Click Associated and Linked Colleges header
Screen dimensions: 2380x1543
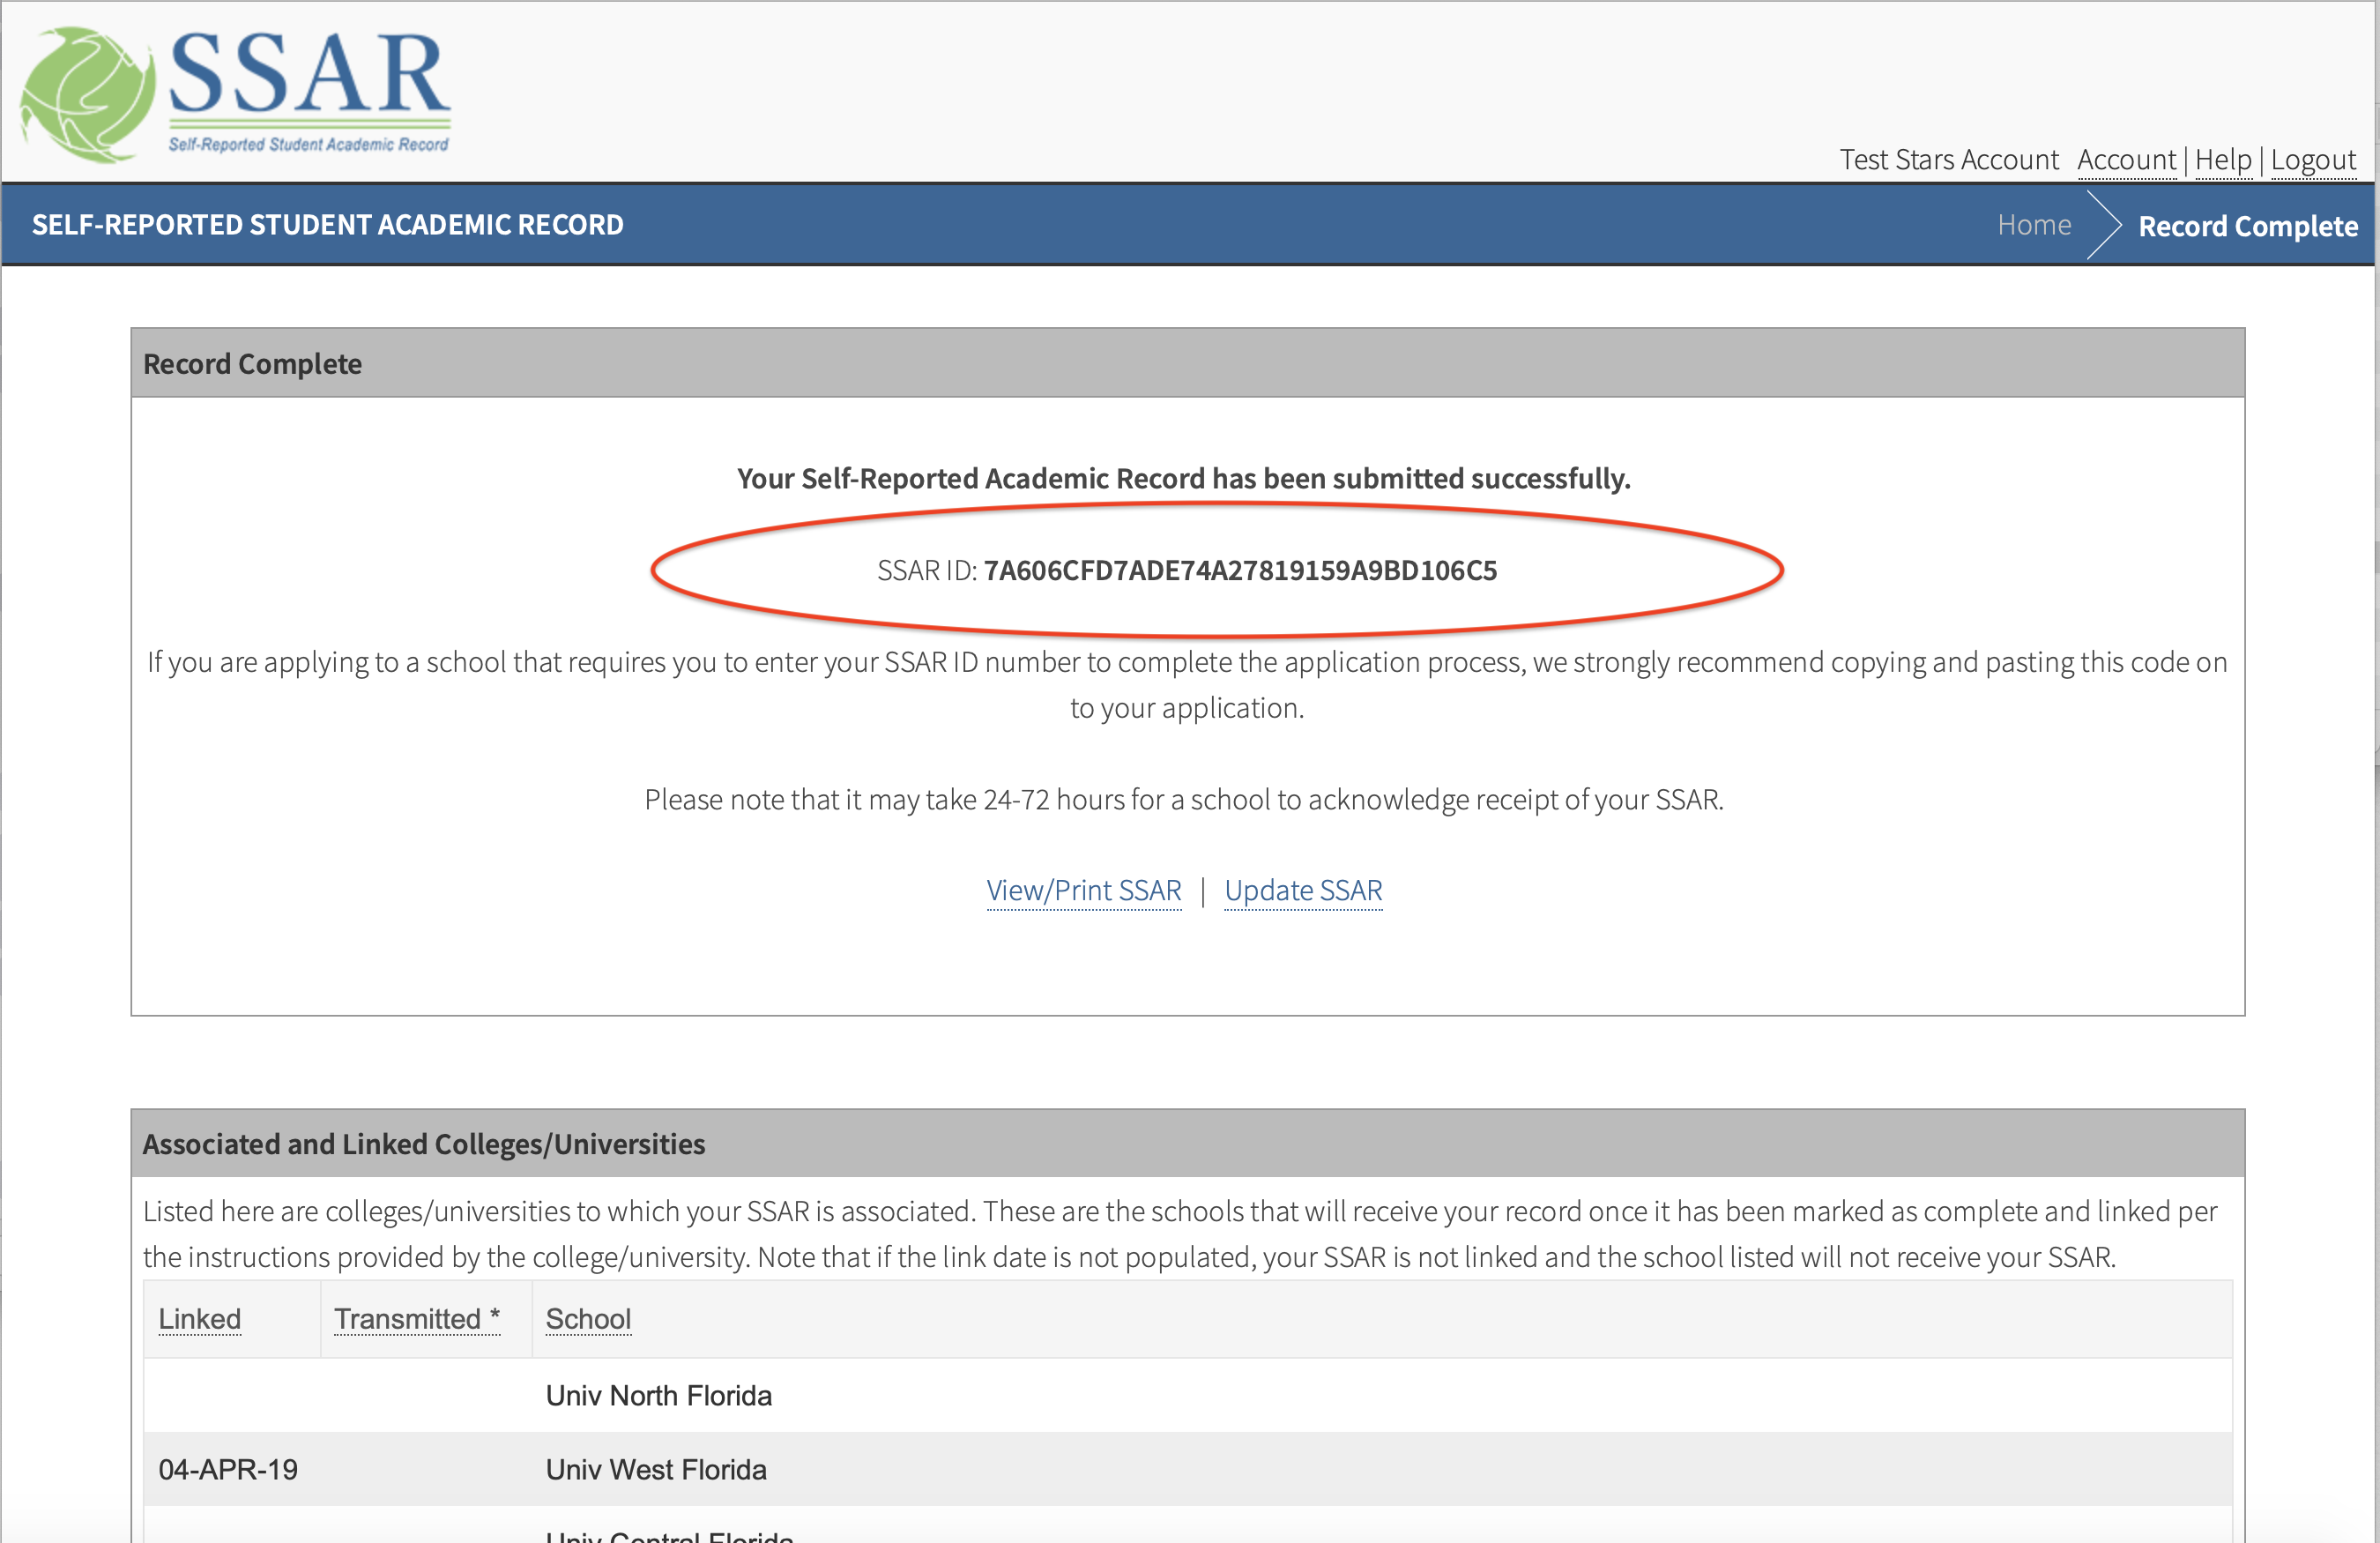tap(423, 1144)
